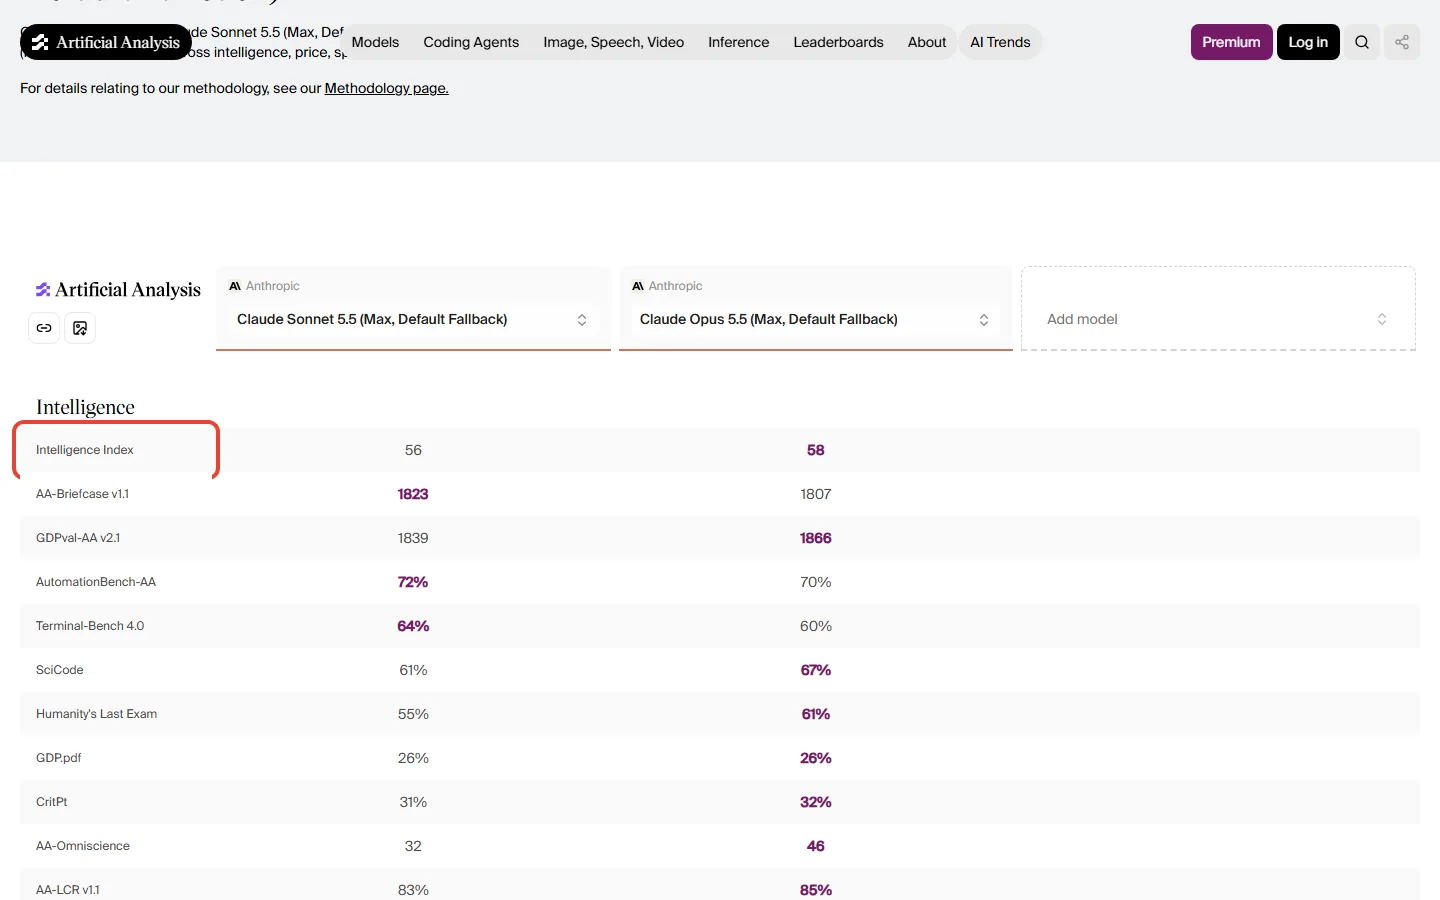Follow the Methodology page link
1440x900 pixels.
pyautogui.click(x=386, y=88)
